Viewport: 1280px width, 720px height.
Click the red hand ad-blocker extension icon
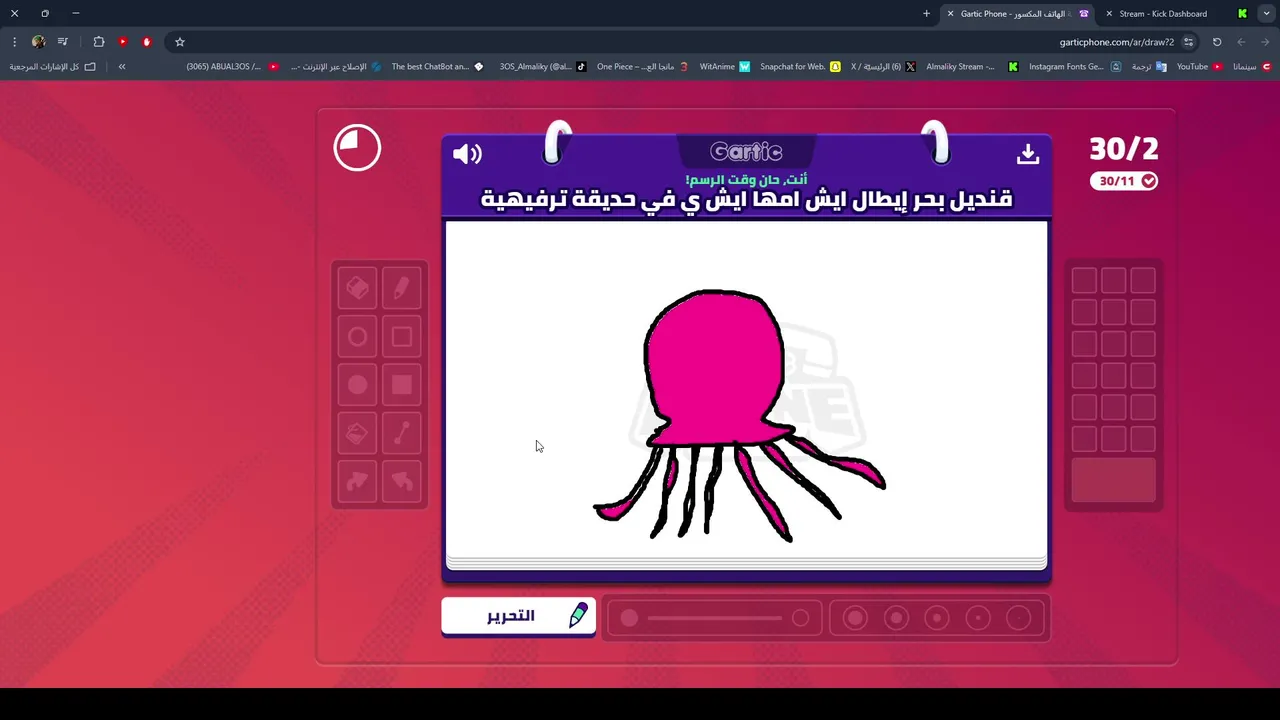click(147, 42)
